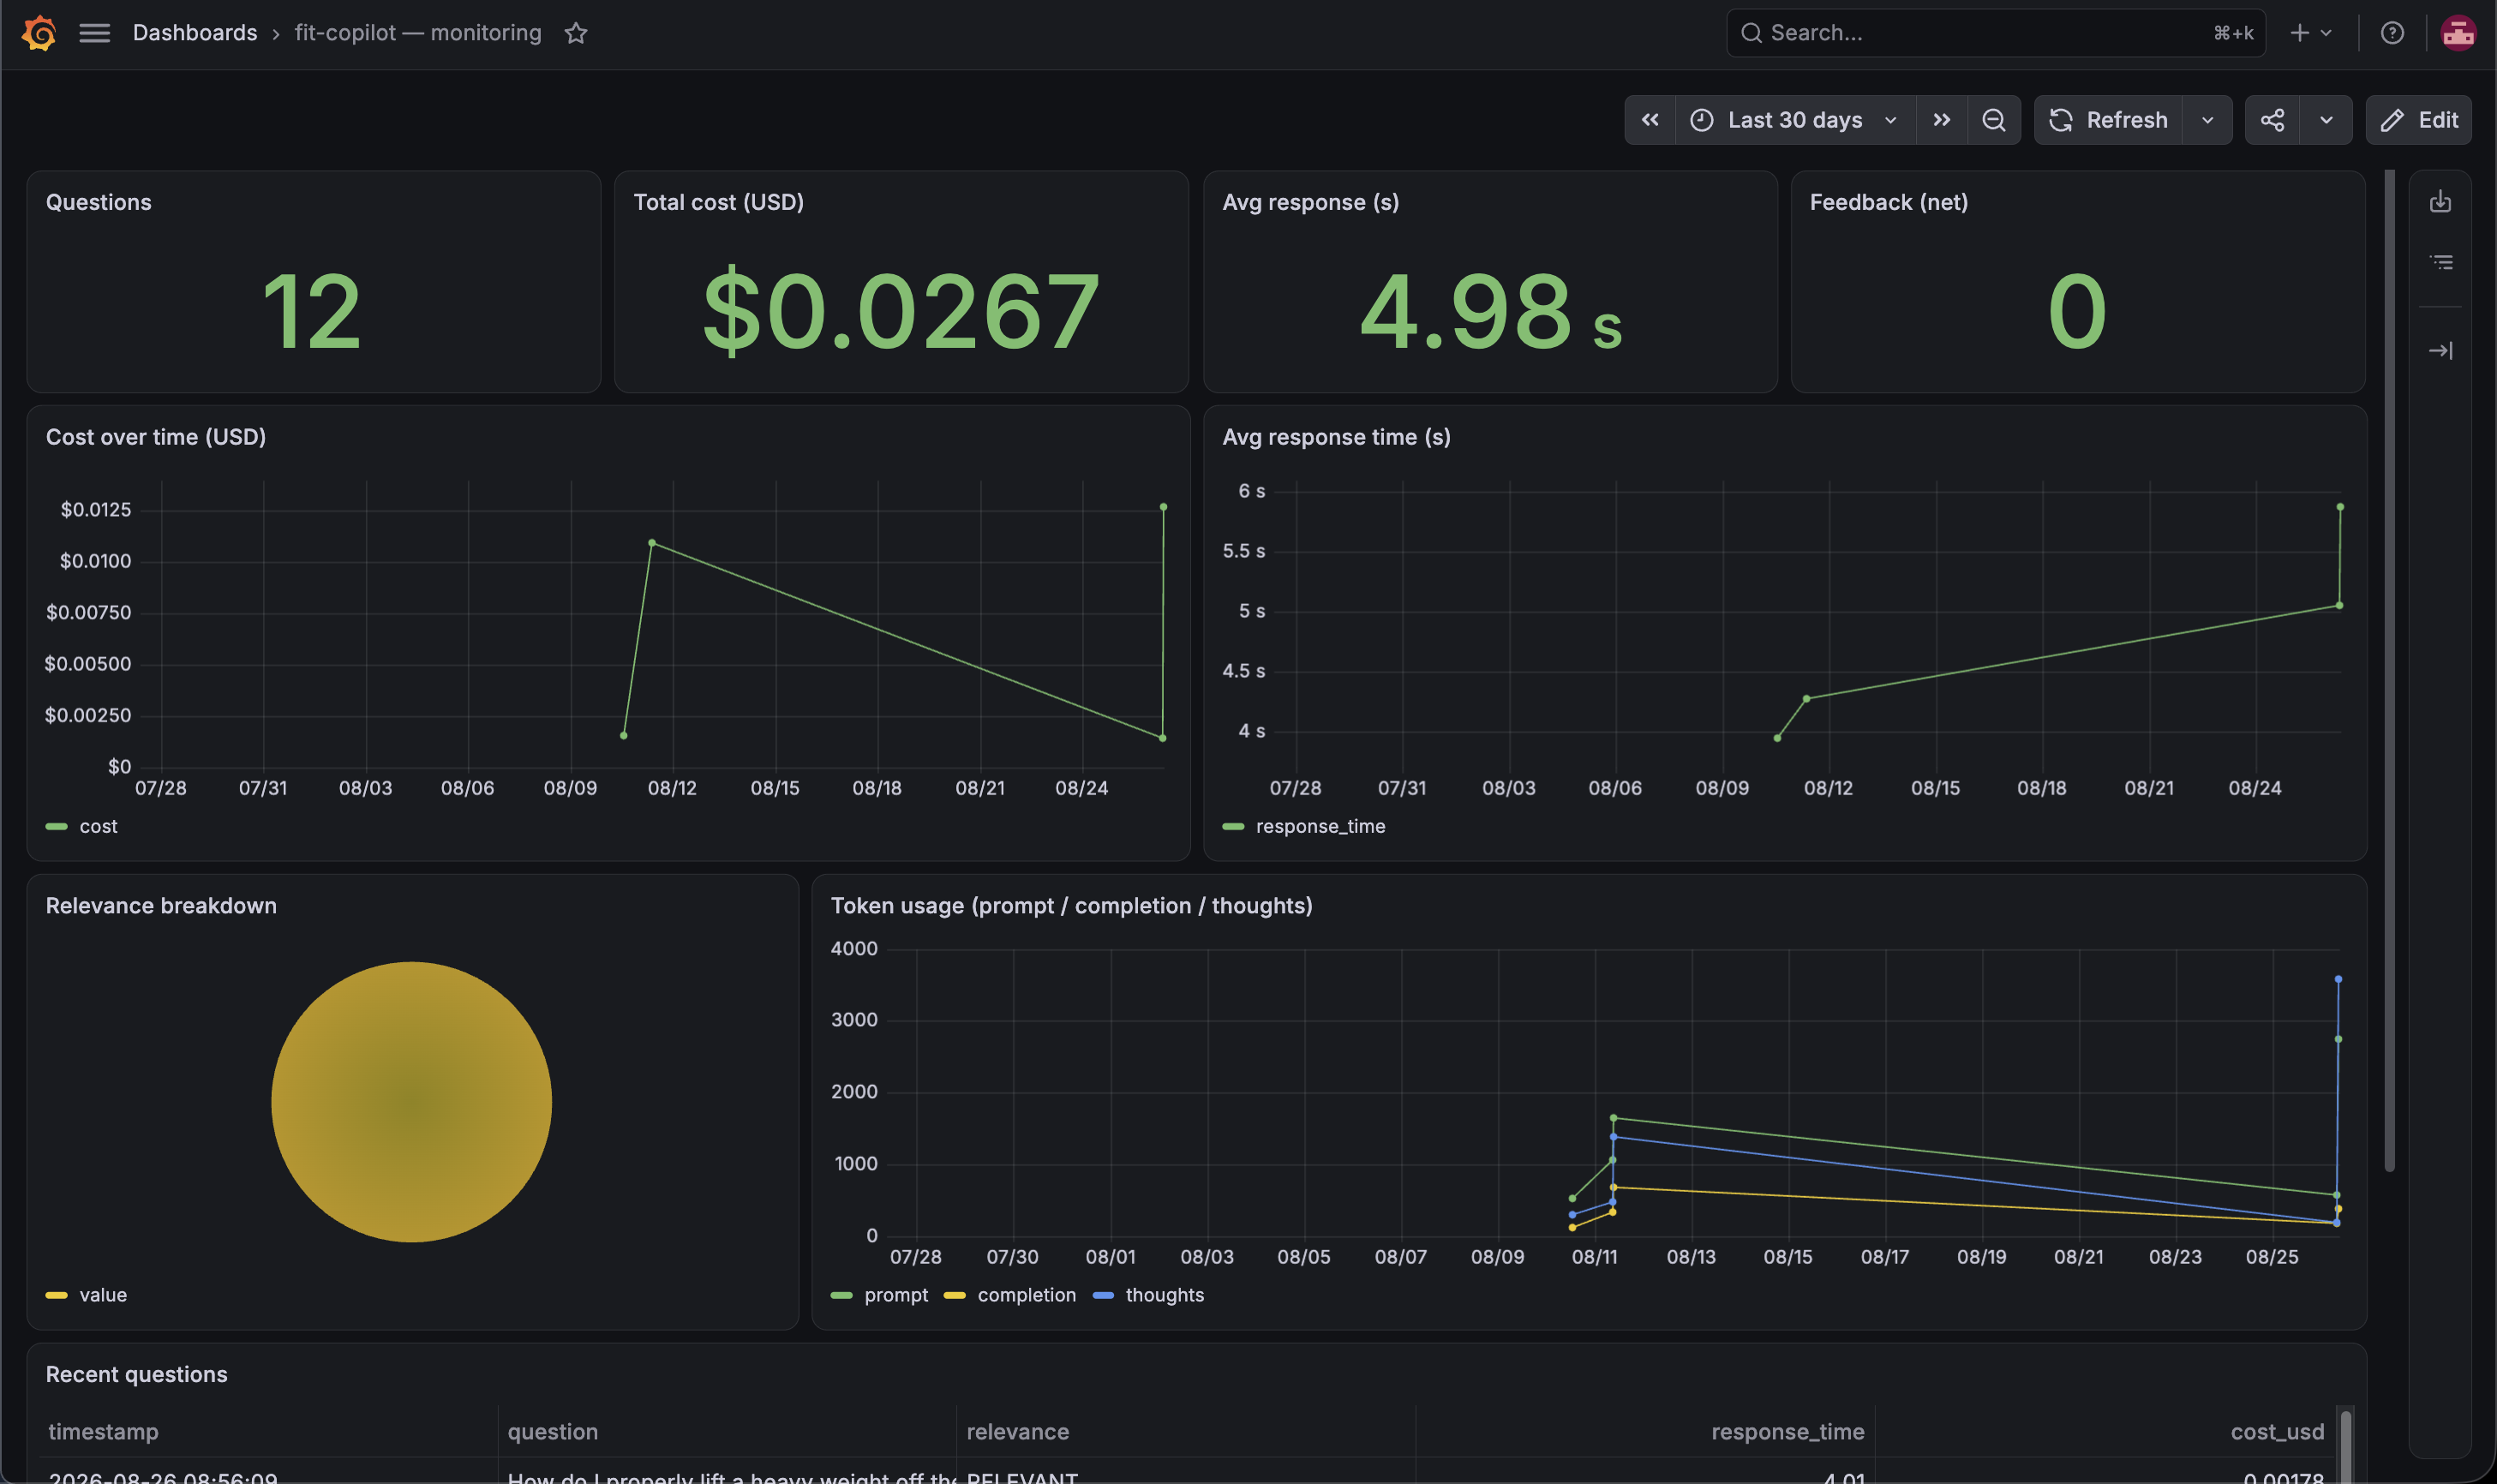Viewport: 2497px width, 1484px height.
Task: Collapse the right sidebar with arrow icon
Action: 2441,350
